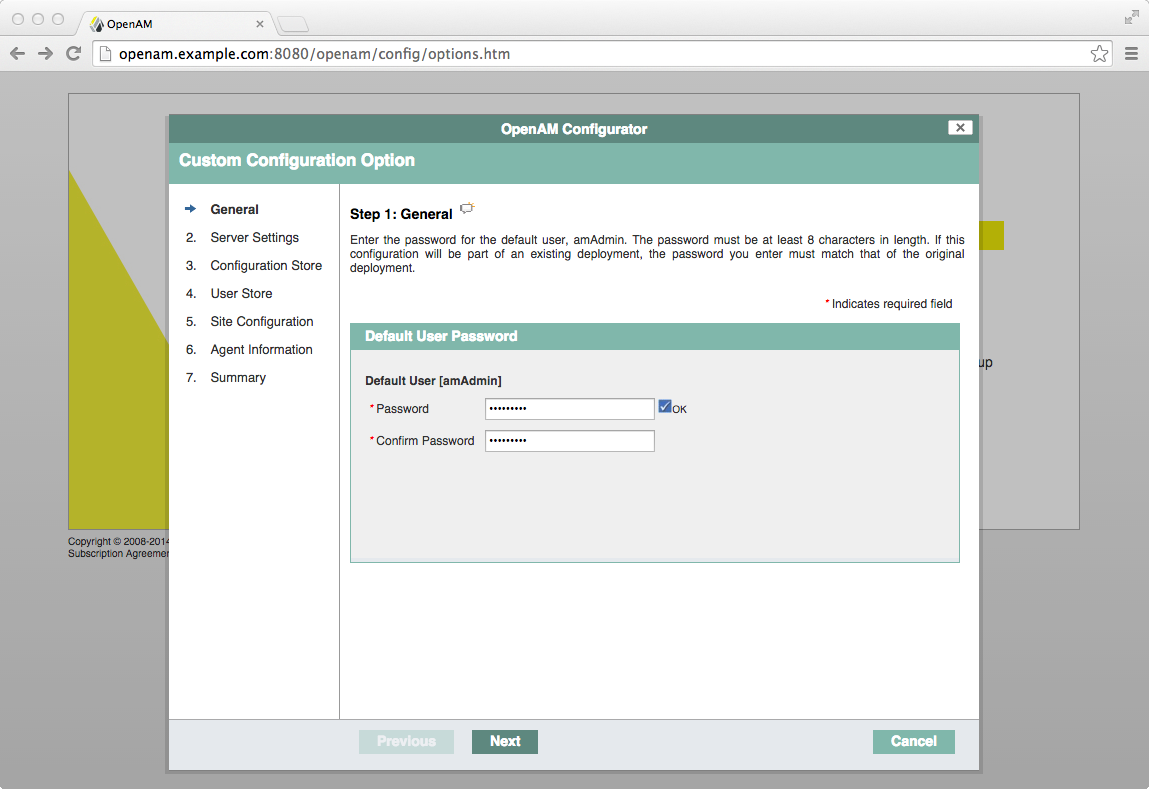Select the User Store step
Screen dimensions: 1149x789
point(241,293)
